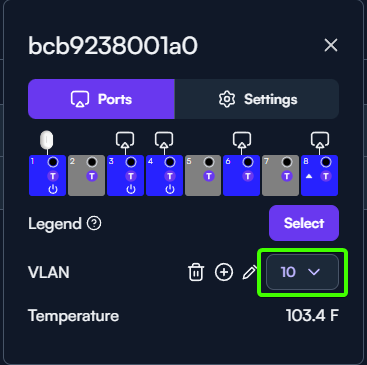Click the uplink arrow on port 8
Screen dimensions: 367x365
pos(309,176)
